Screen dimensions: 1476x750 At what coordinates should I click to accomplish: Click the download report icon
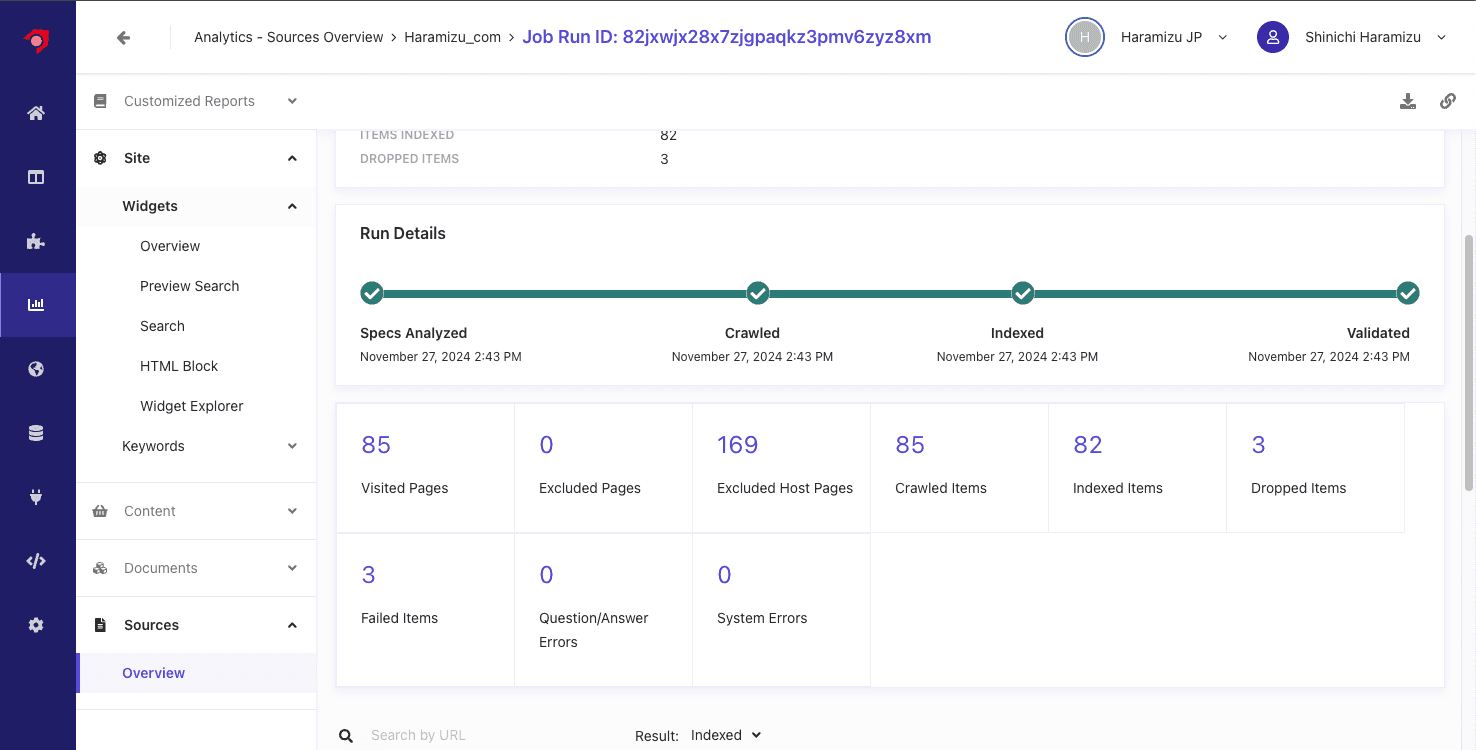pos(1408,101)
